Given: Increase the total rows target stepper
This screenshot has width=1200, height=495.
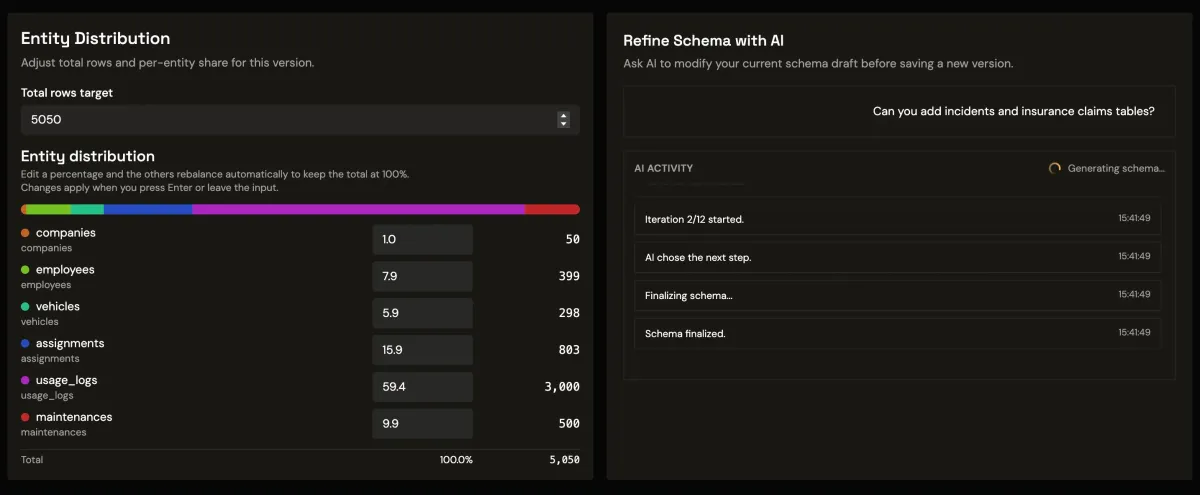Looking at the screenshot, I should pos(564,116).
